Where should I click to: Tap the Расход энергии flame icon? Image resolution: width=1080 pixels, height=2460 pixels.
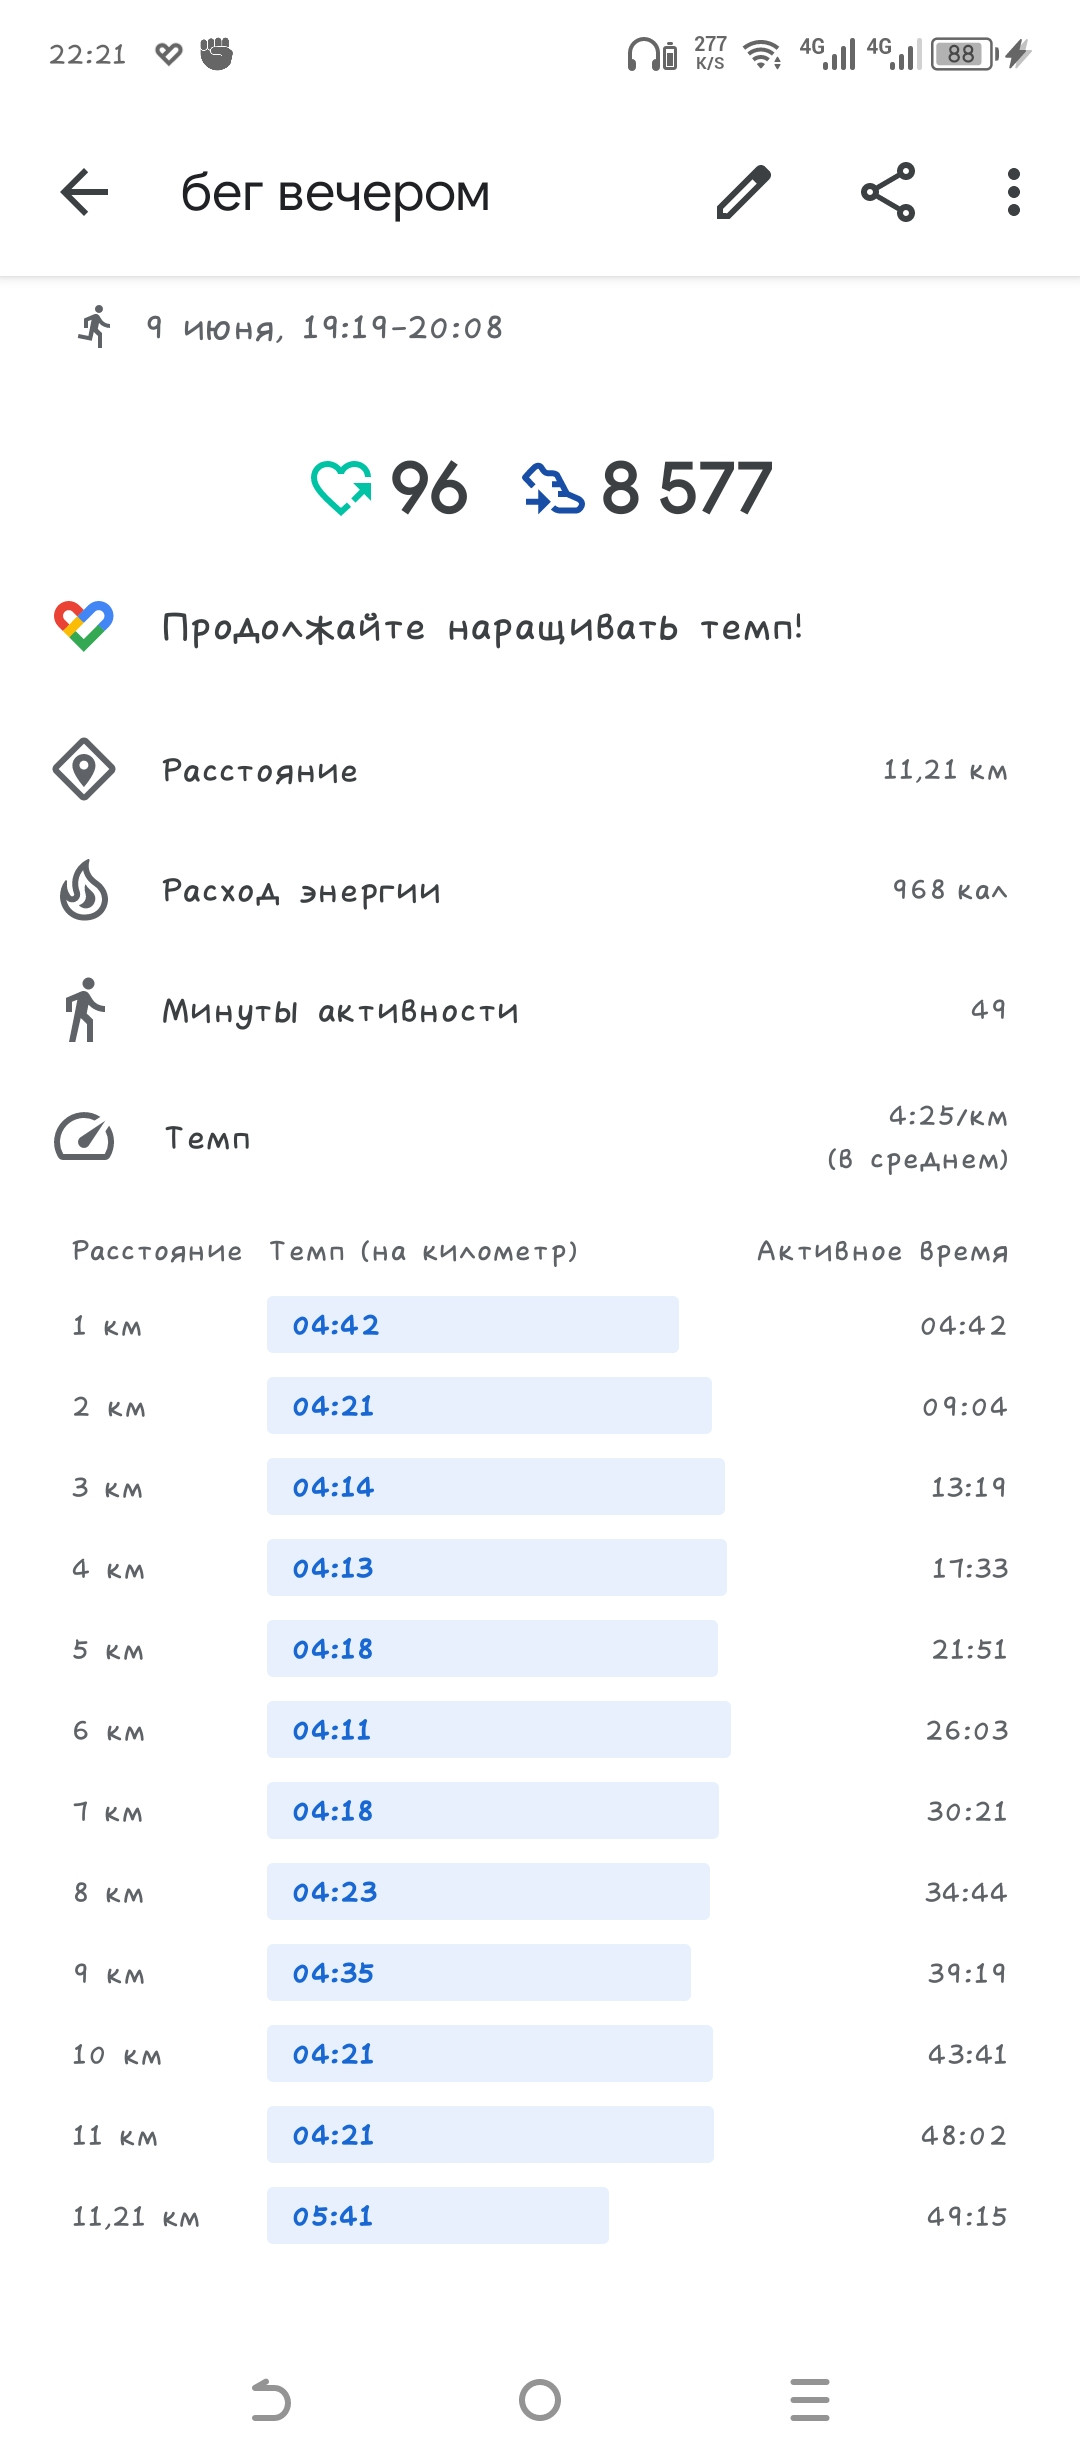(x=84, y=890)
